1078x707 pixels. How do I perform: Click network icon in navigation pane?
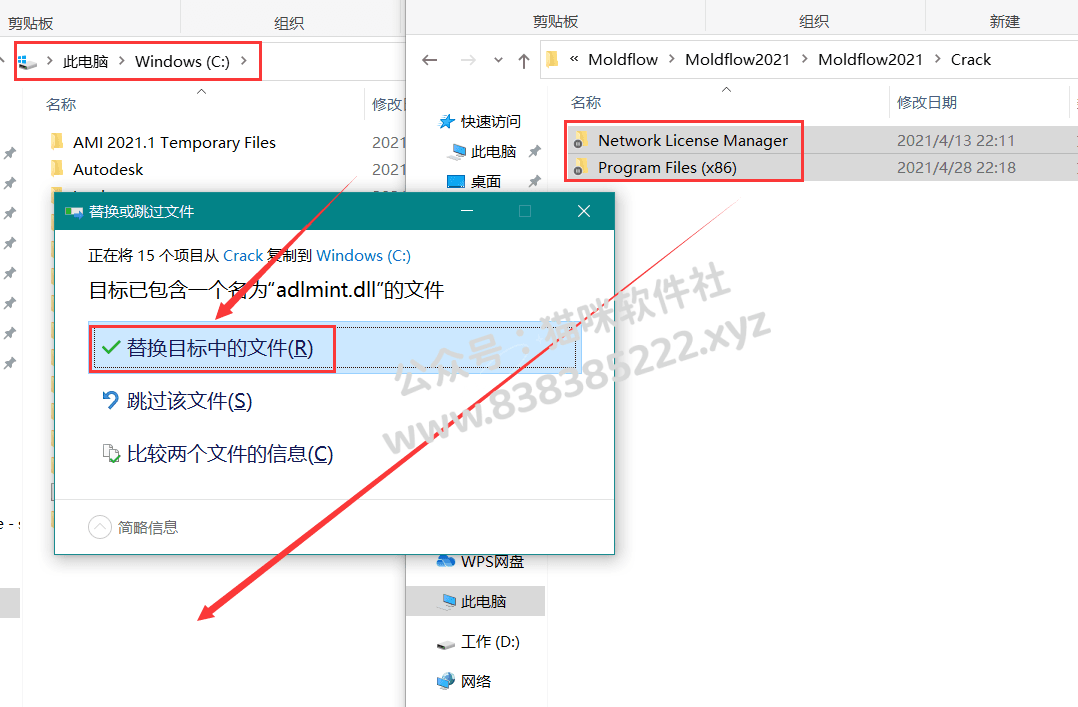click(x=446, y=681)
